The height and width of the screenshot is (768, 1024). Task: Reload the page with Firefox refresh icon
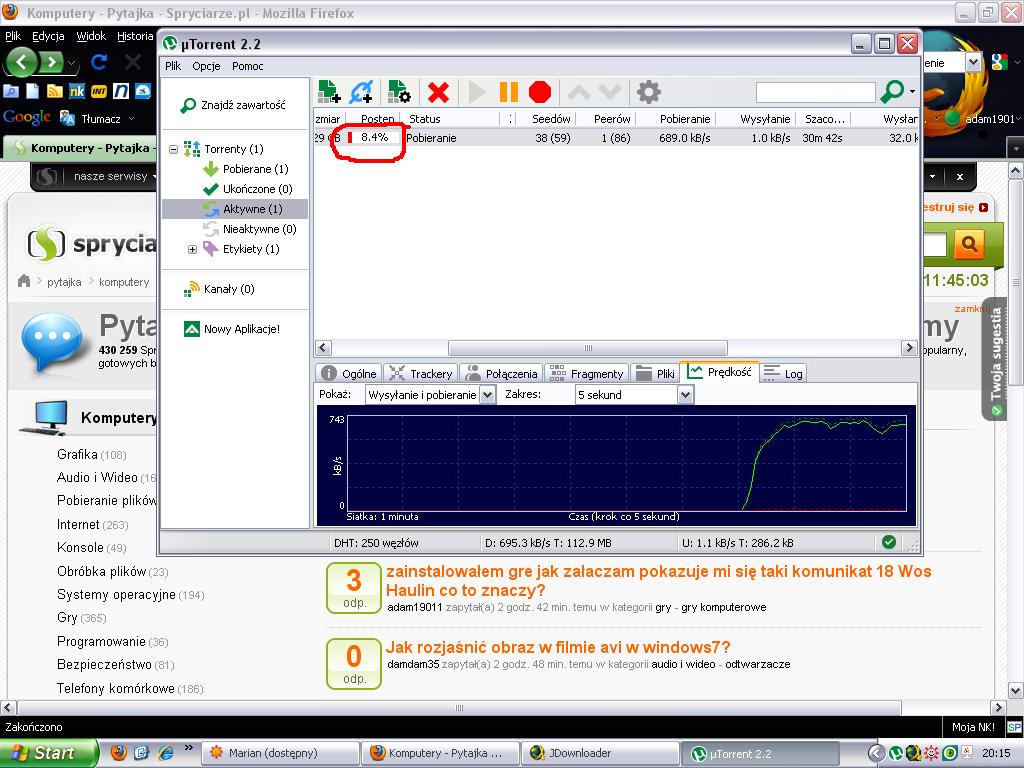(x=99, y=62)
